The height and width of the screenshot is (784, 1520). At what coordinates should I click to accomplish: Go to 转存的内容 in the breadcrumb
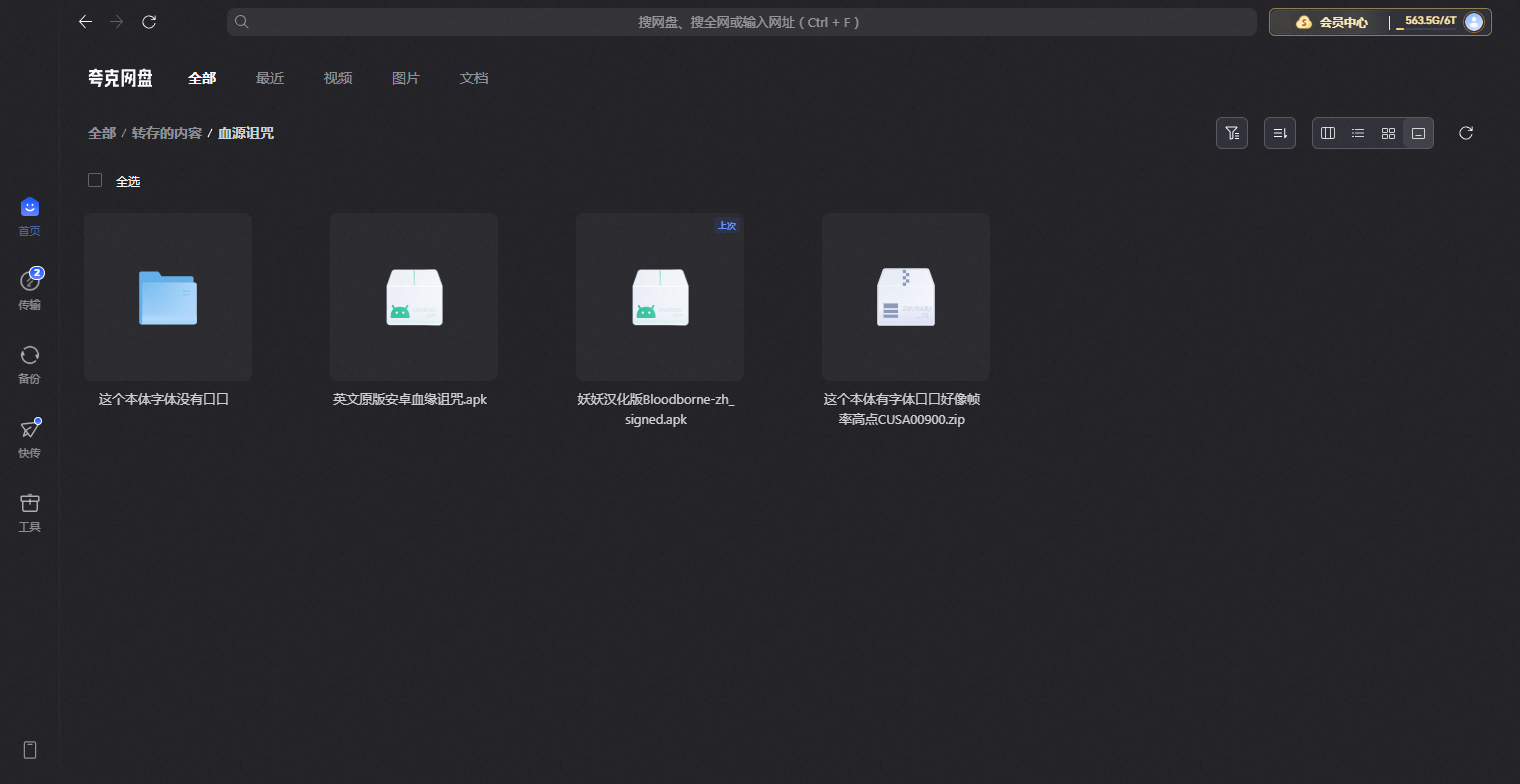pos(167,133)
